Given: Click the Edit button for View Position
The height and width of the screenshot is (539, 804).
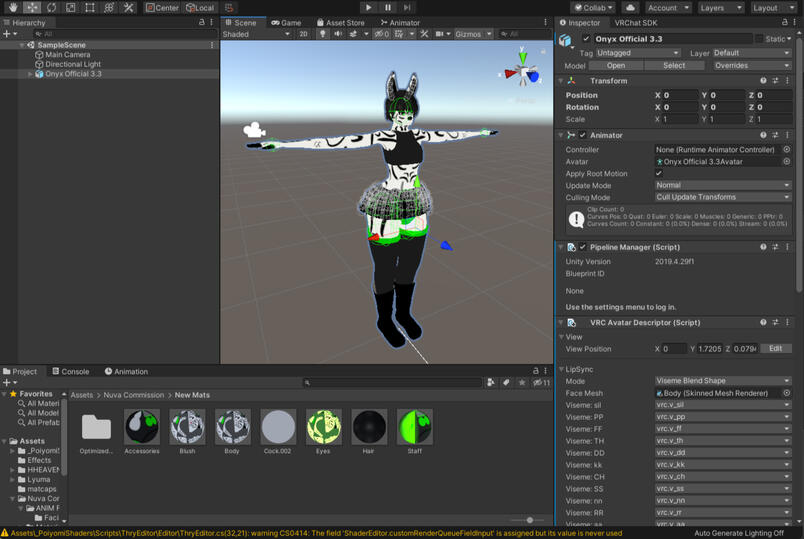Looking at the screenshot, I should [775, 349].
